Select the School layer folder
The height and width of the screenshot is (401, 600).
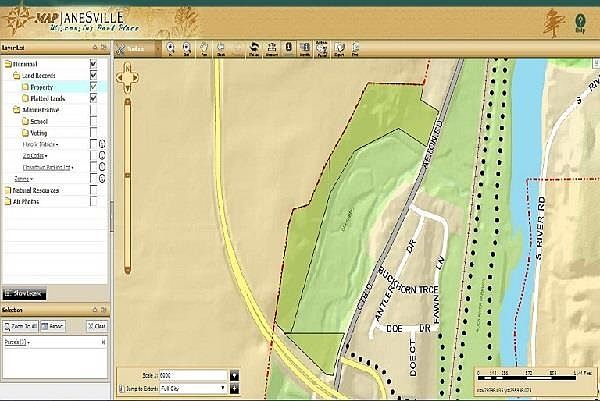click(25, 121)
